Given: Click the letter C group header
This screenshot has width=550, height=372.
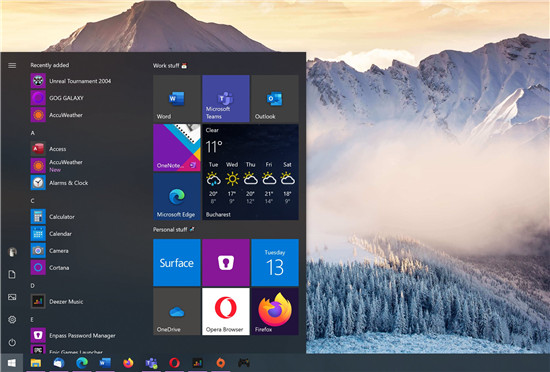Looking at the screenshot, I should click(33, 201).
